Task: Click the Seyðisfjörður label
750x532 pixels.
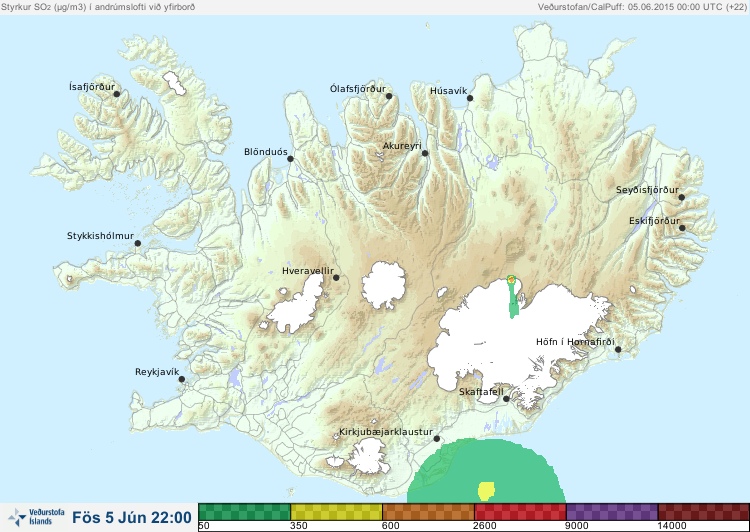Action: tap(648, 190)
